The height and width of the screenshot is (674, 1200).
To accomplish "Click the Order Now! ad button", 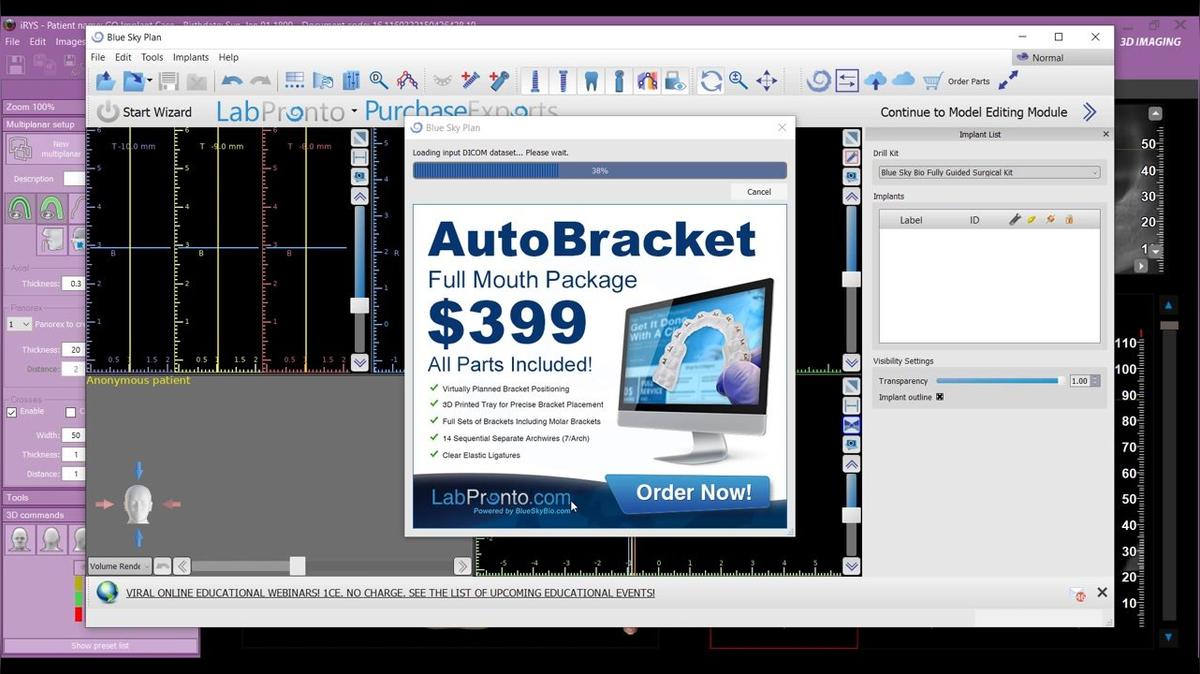I will 693,493.
